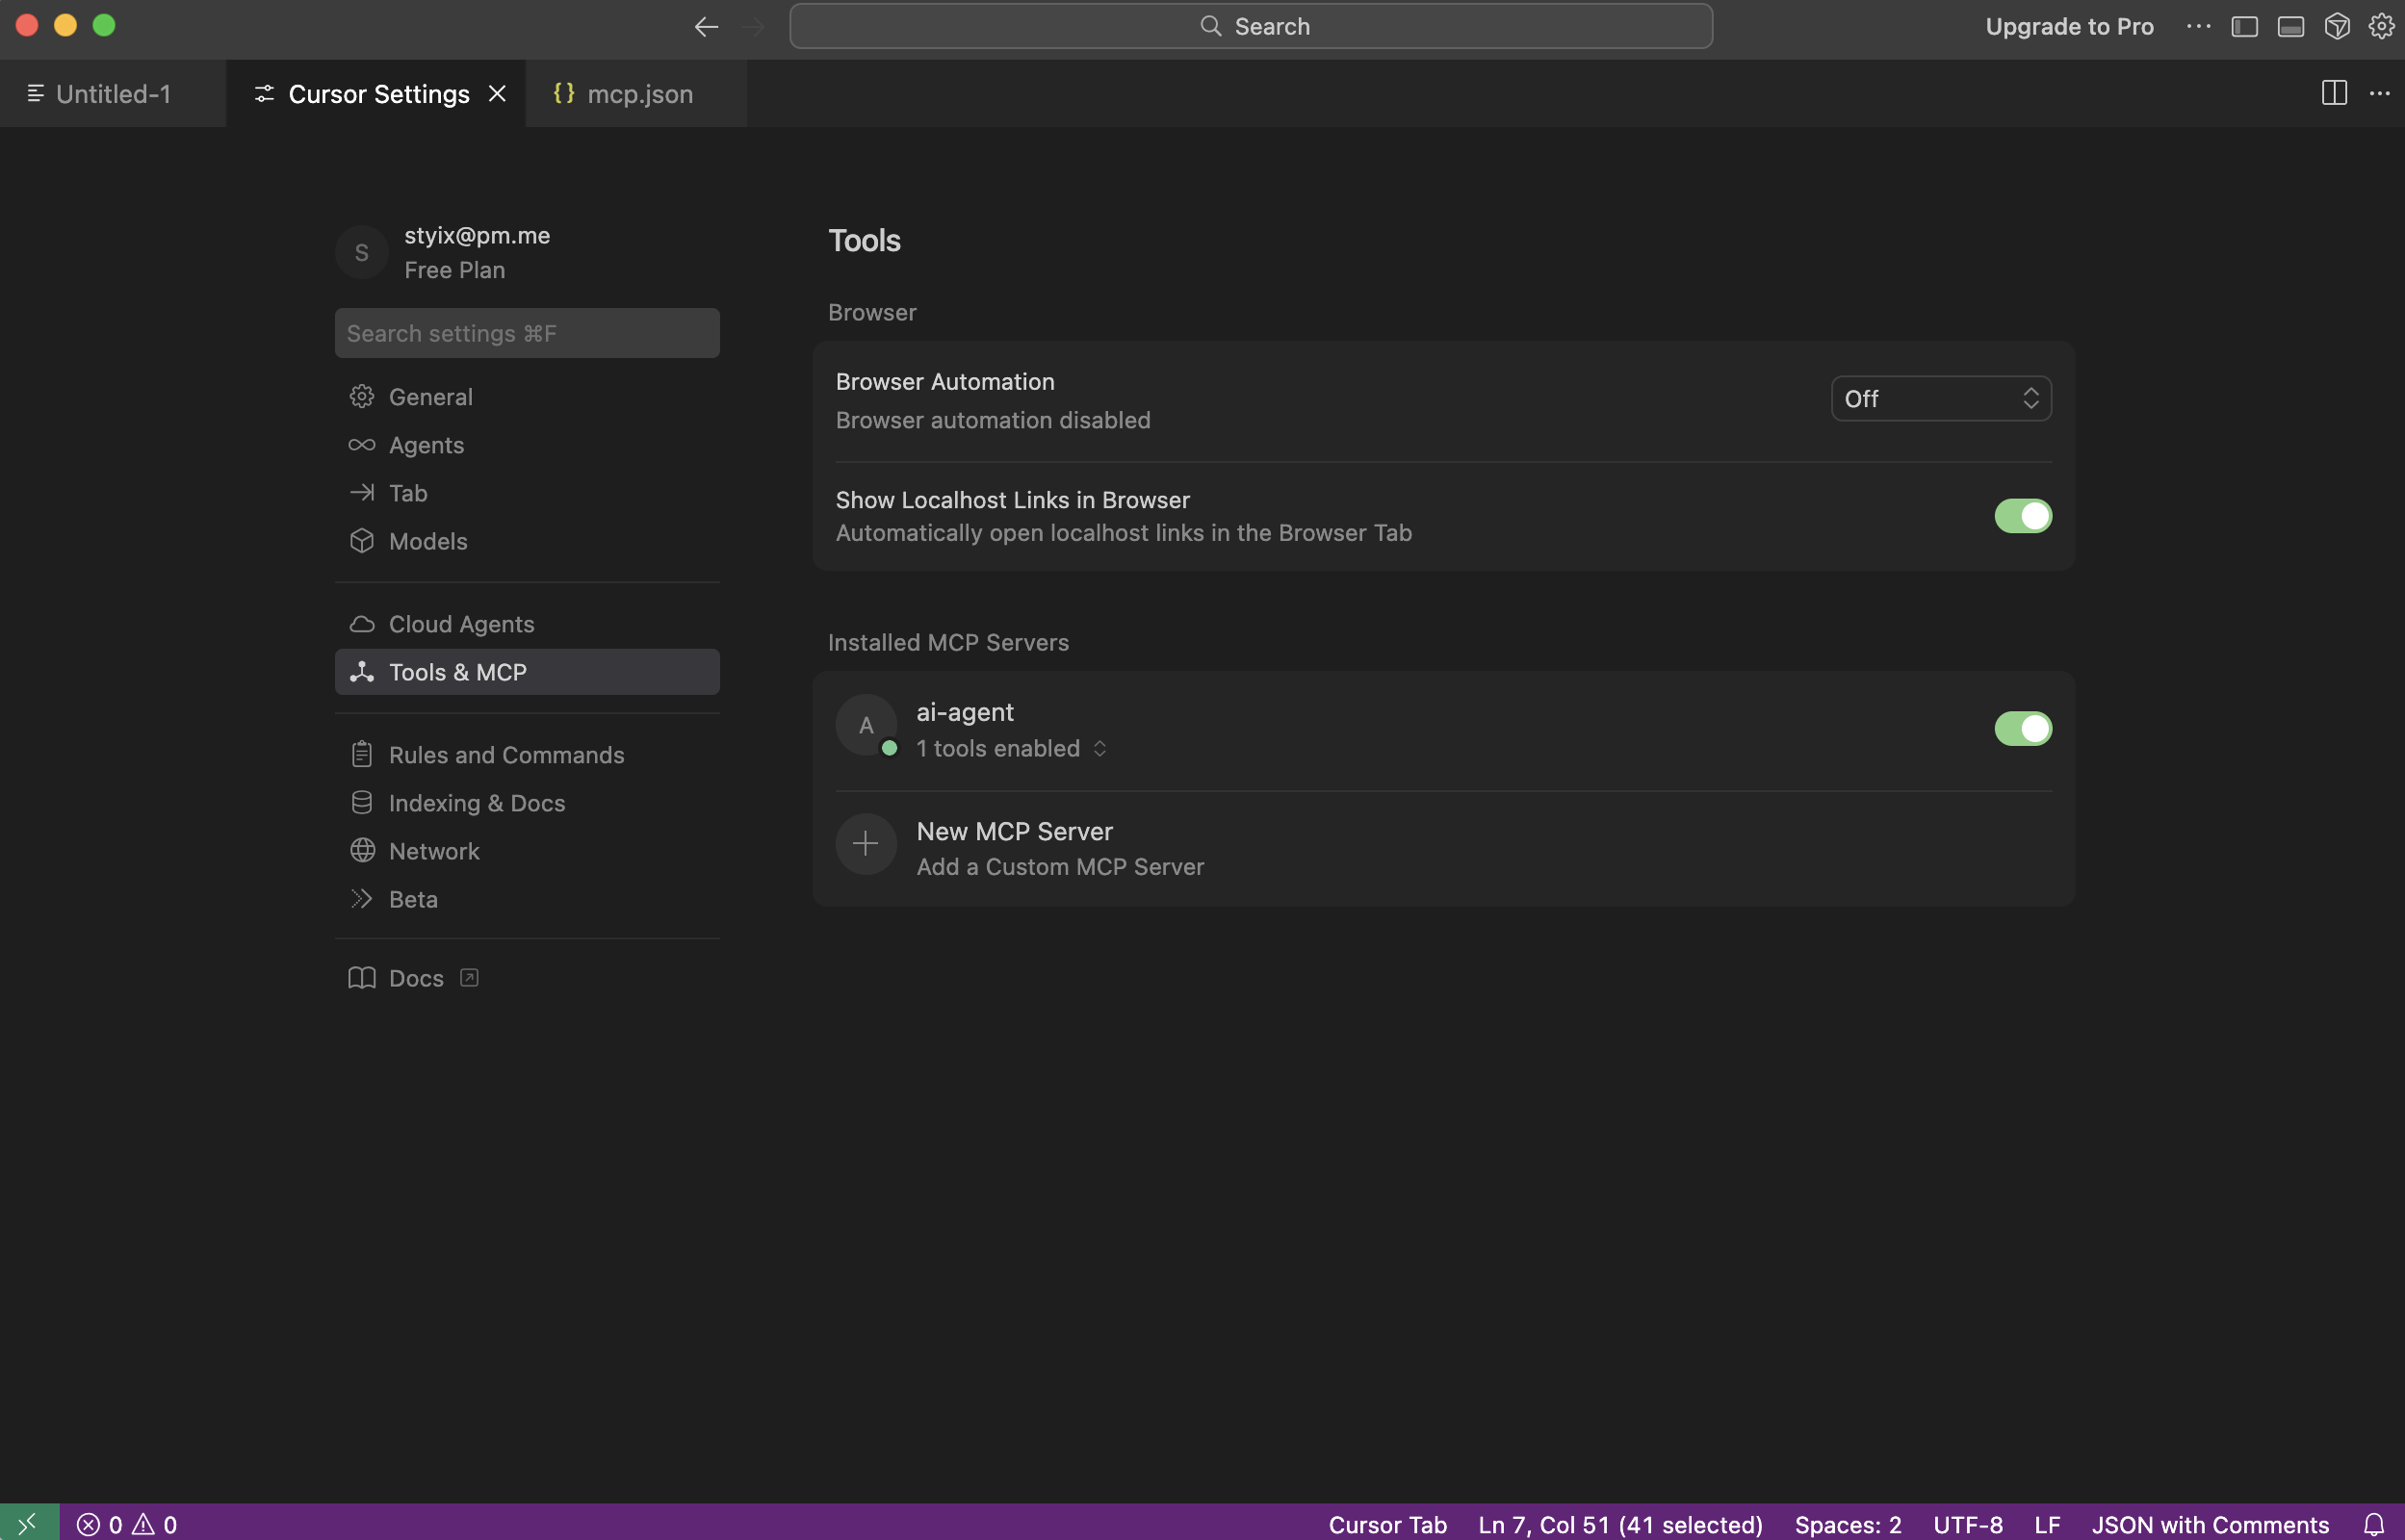
Task: Change UTF-8 file encoding
Action: 1967,1524
